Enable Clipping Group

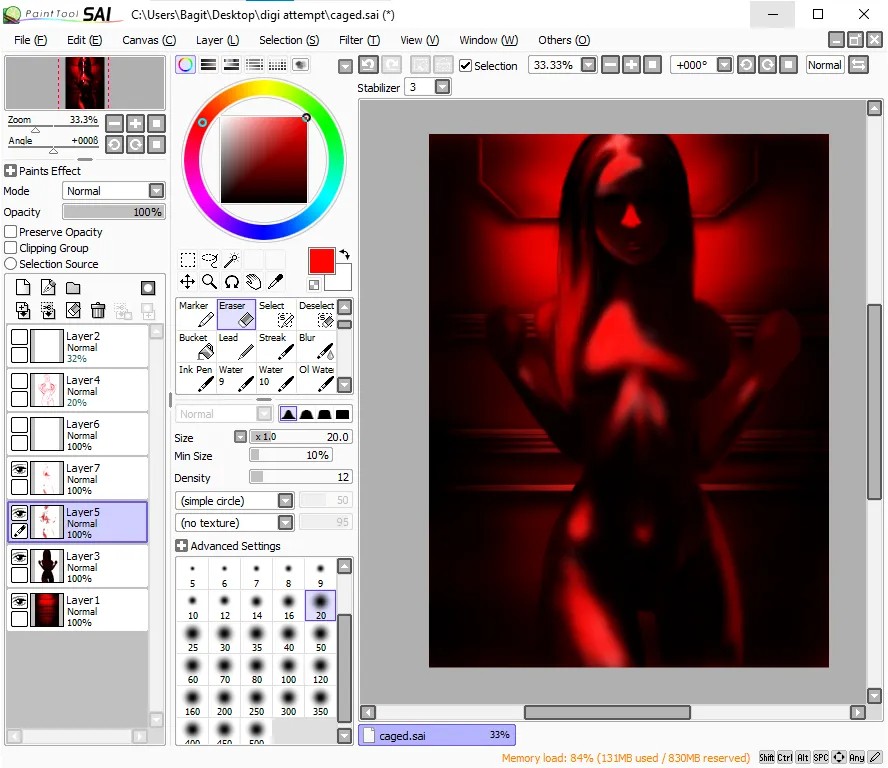pos(10,248)
